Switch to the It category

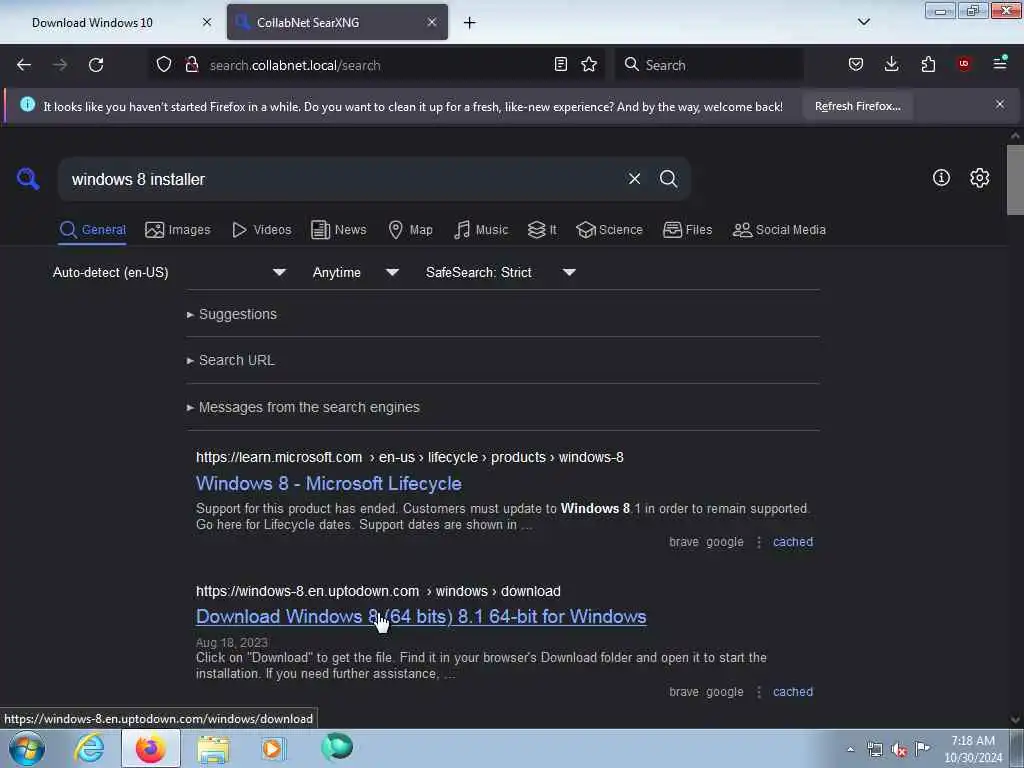[x=542, y=230]
